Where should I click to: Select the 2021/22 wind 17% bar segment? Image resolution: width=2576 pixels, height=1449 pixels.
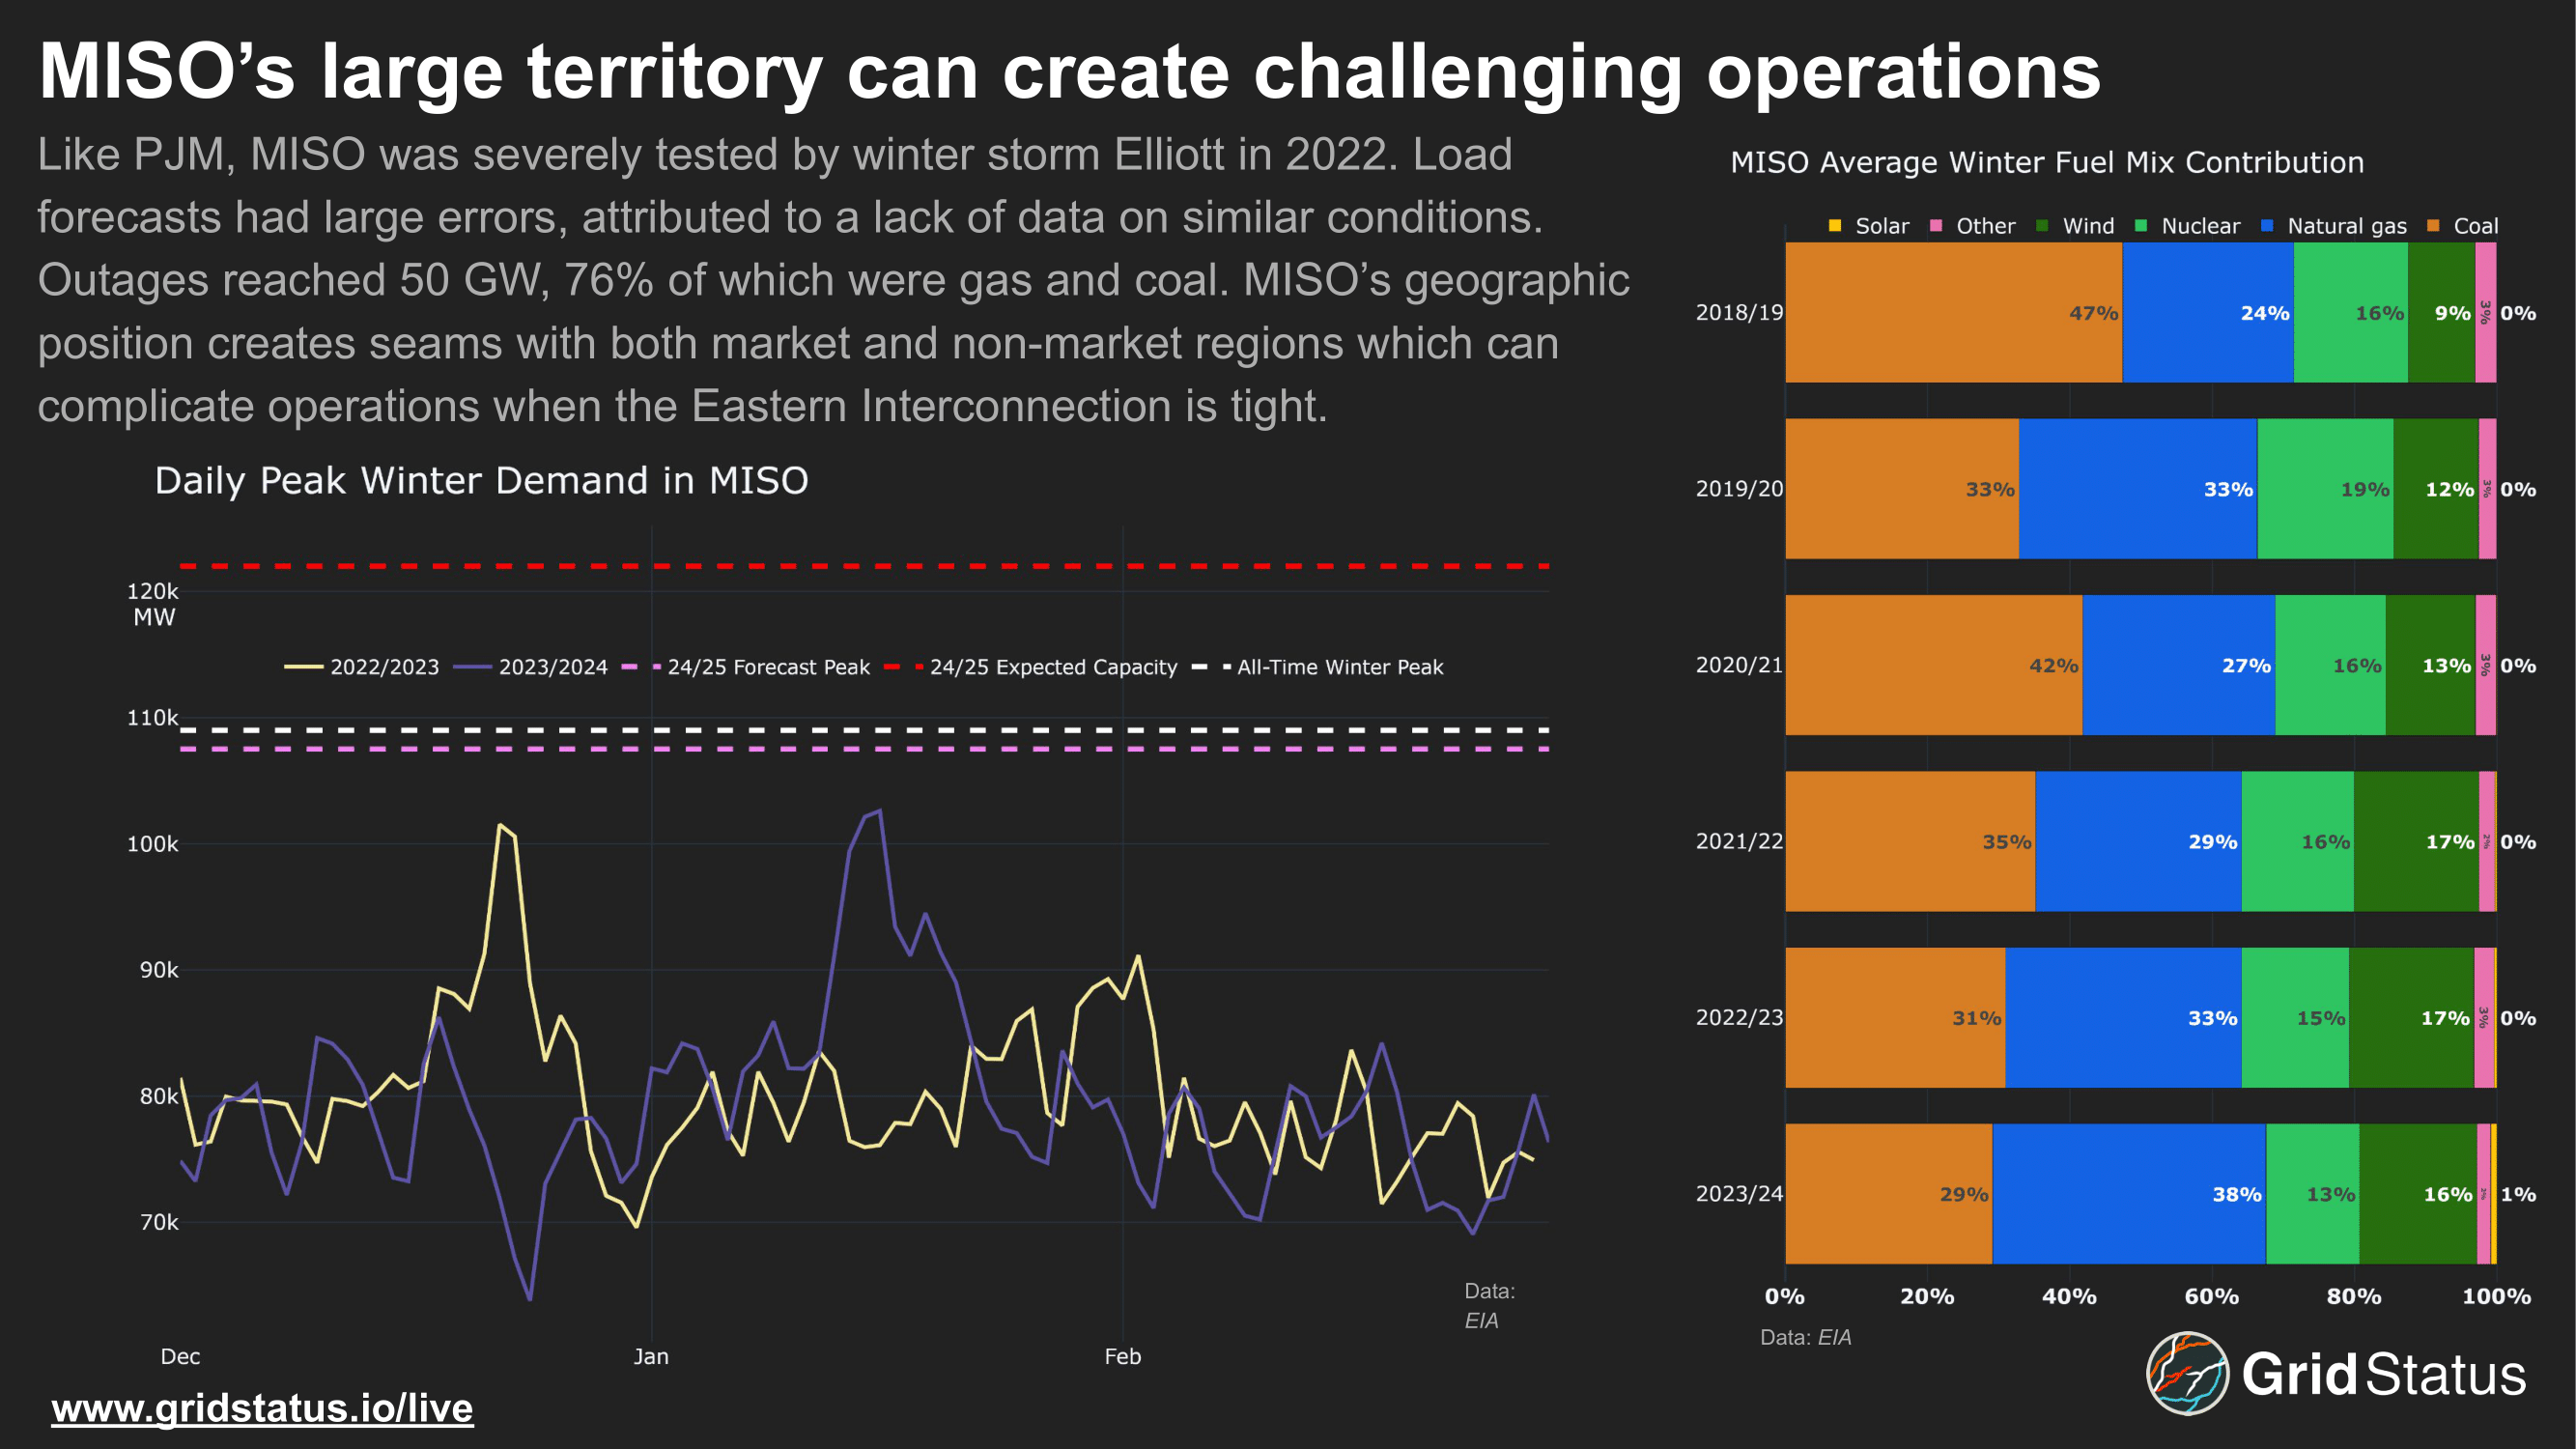(2415, 841)
